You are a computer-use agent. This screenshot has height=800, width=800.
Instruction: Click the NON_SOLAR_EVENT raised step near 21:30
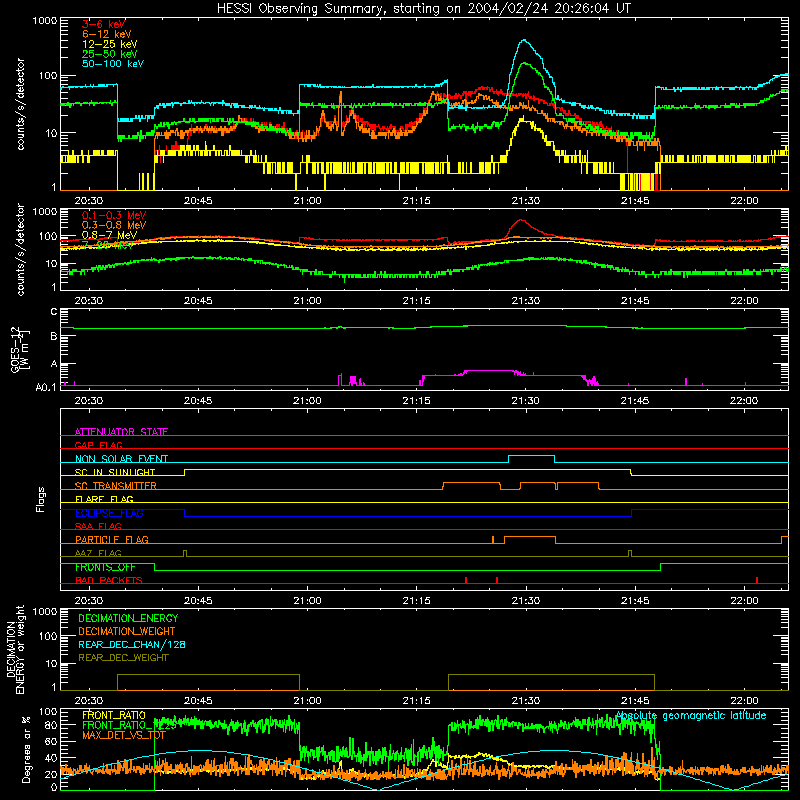click(x=532, y=456)
